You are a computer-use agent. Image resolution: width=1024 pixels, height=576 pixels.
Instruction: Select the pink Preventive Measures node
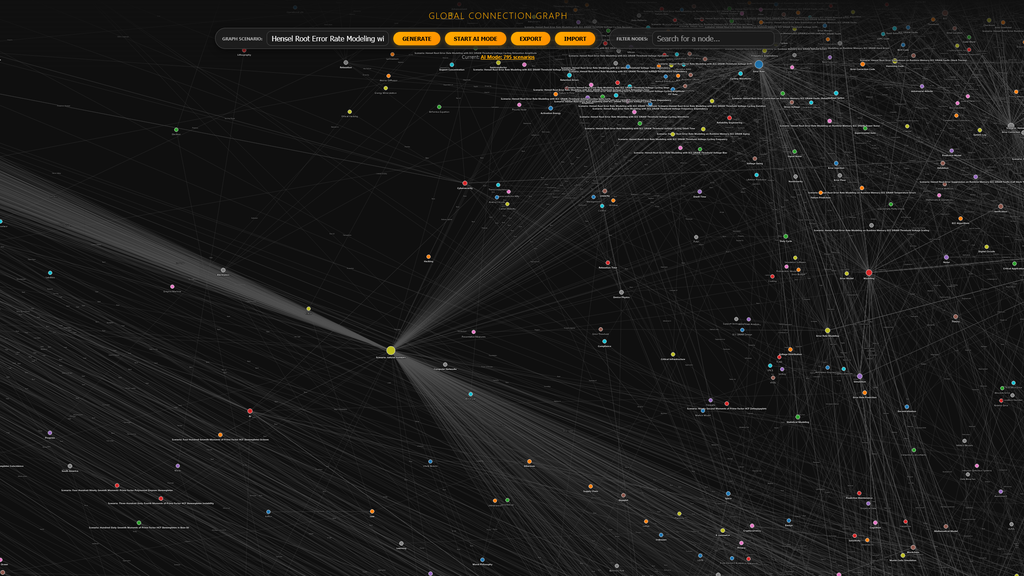click(x=473, y=332)
